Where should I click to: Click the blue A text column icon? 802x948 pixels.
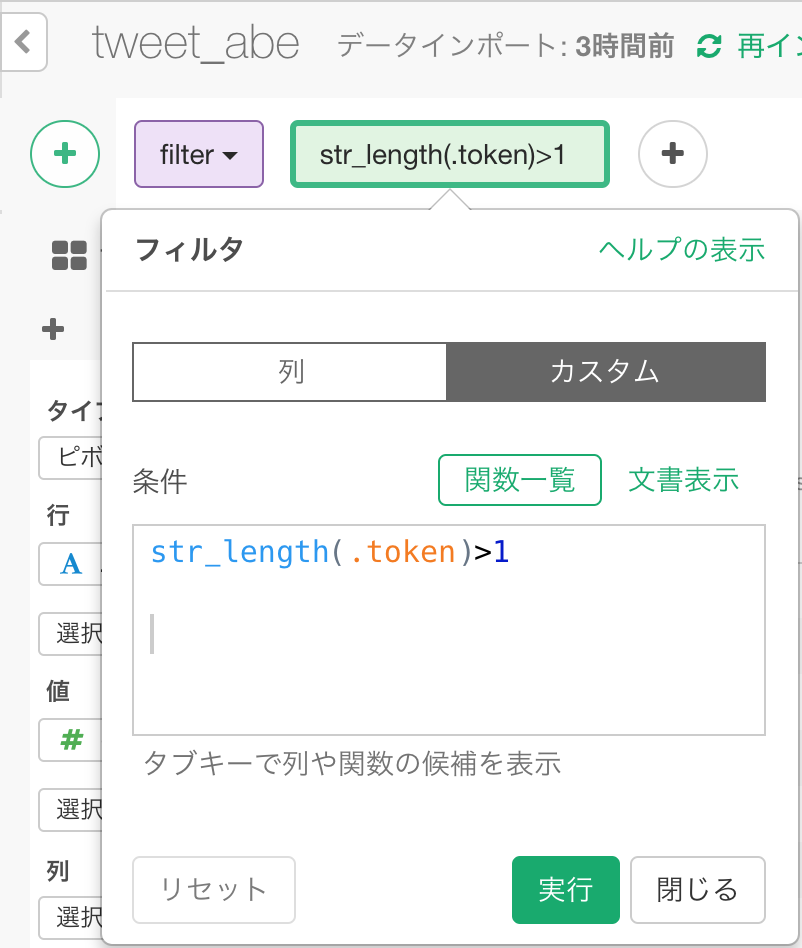coord(71,564)
